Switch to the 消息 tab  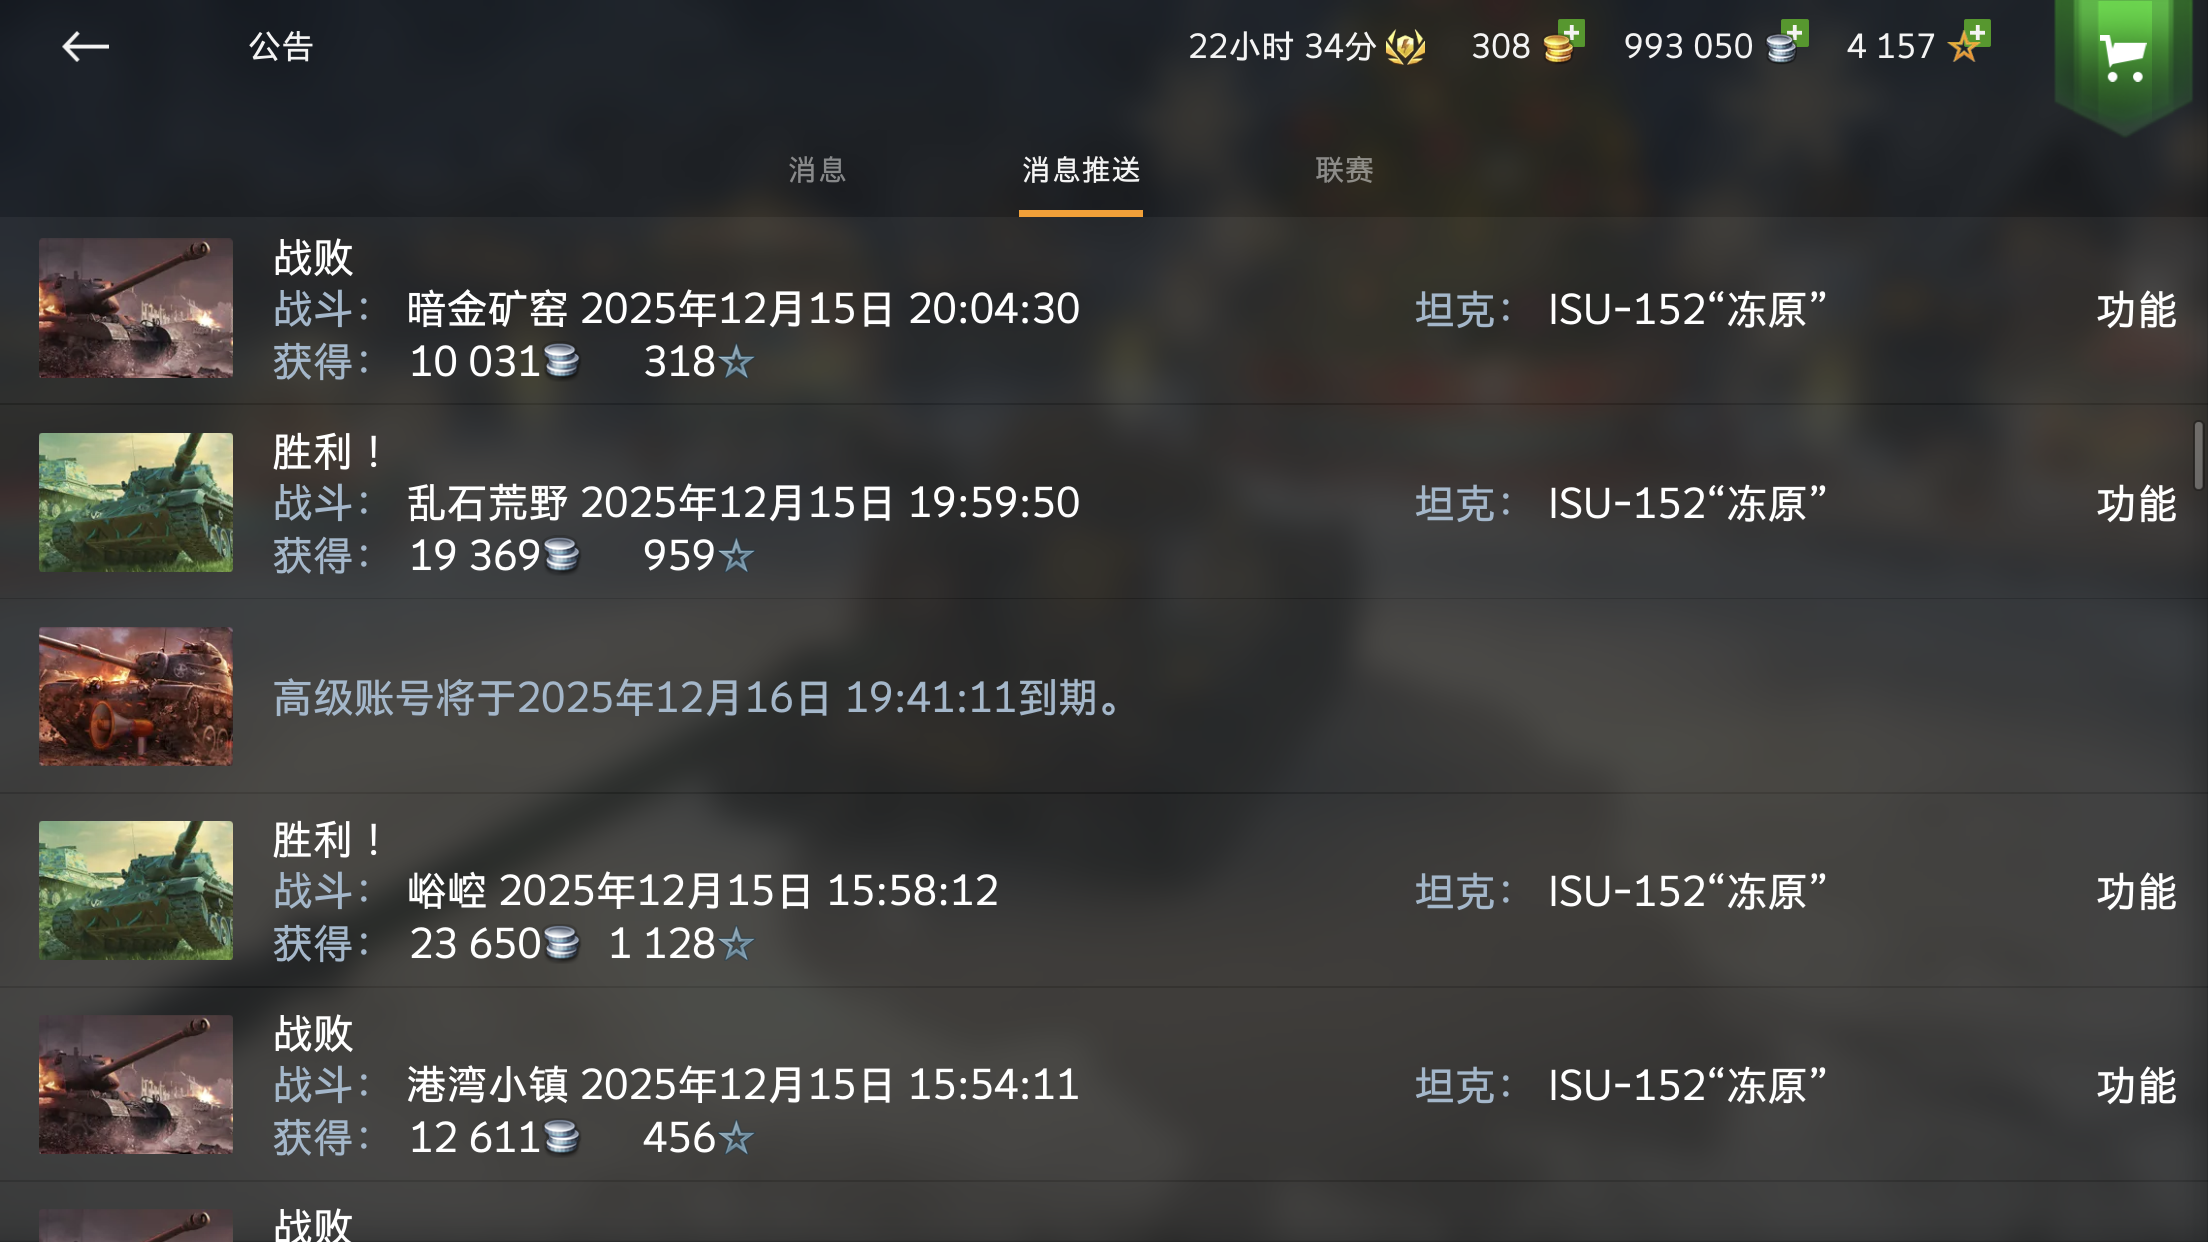point(817,170)
